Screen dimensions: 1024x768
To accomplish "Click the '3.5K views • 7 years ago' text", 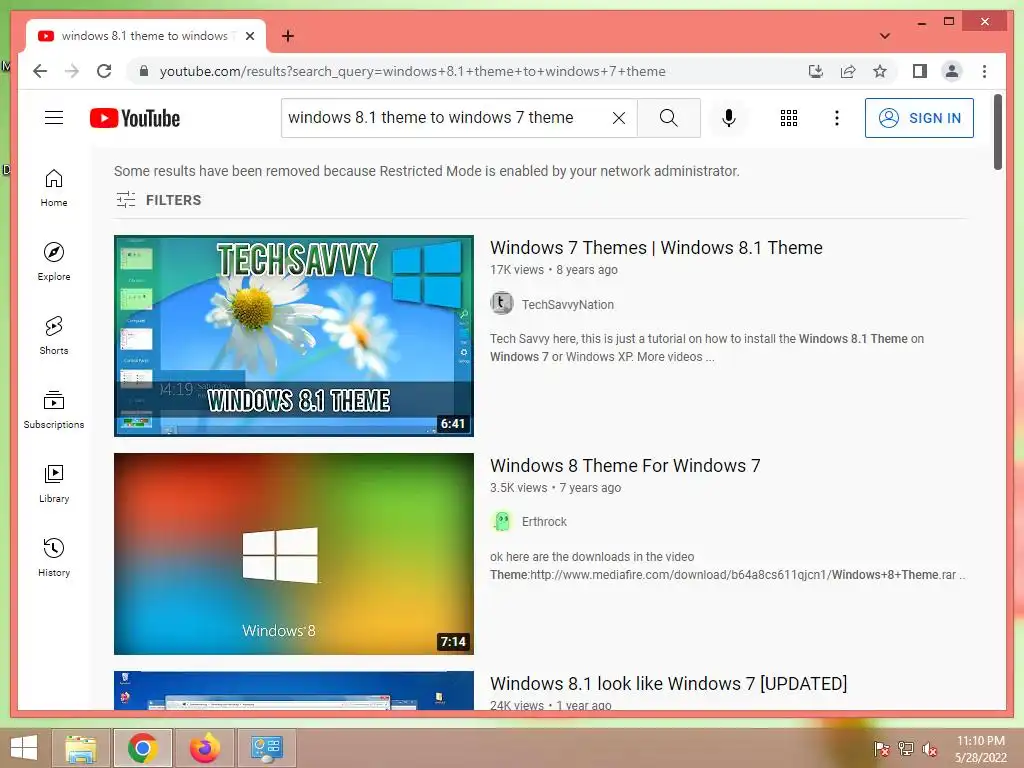I will 555,488.
